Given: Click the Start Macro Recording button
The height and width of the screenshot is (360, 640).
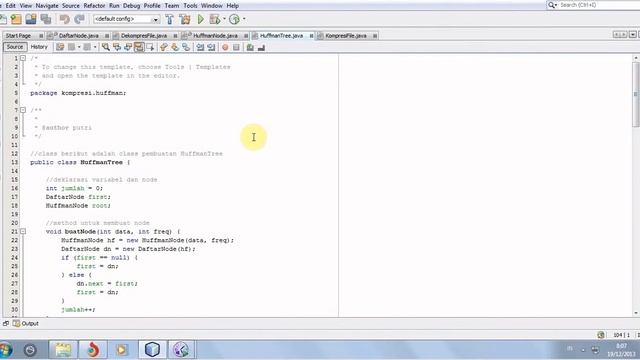Looking at the screenshot, I should (225, 47).
